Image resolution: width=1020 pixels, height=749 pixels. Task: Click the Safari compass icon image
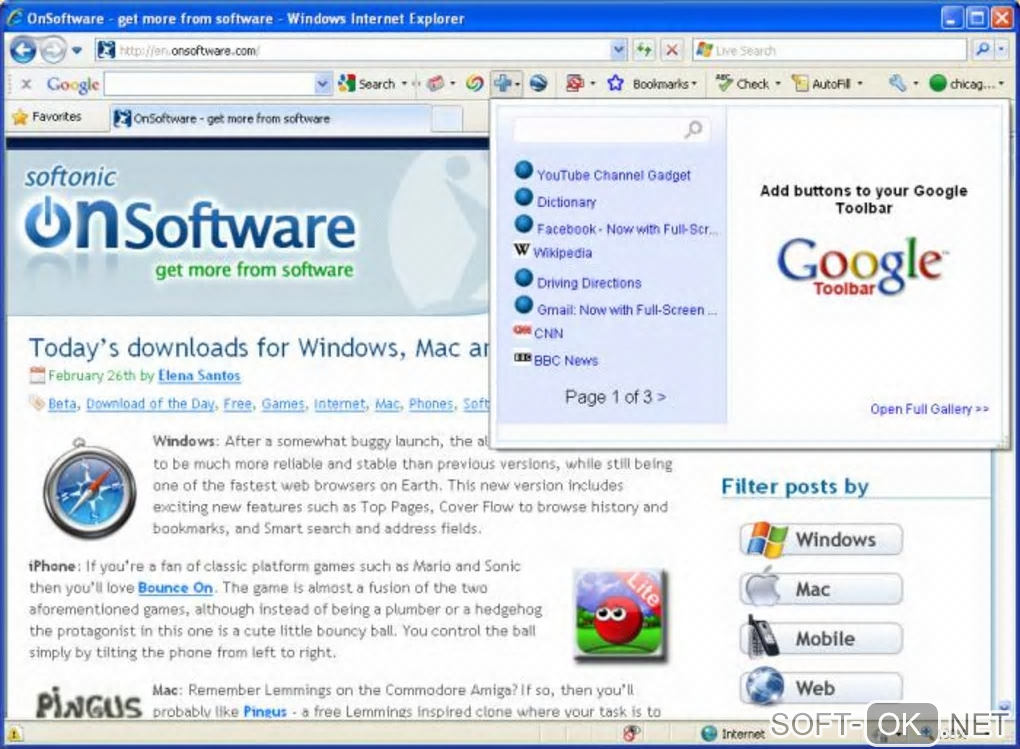(x=89, y=489)
